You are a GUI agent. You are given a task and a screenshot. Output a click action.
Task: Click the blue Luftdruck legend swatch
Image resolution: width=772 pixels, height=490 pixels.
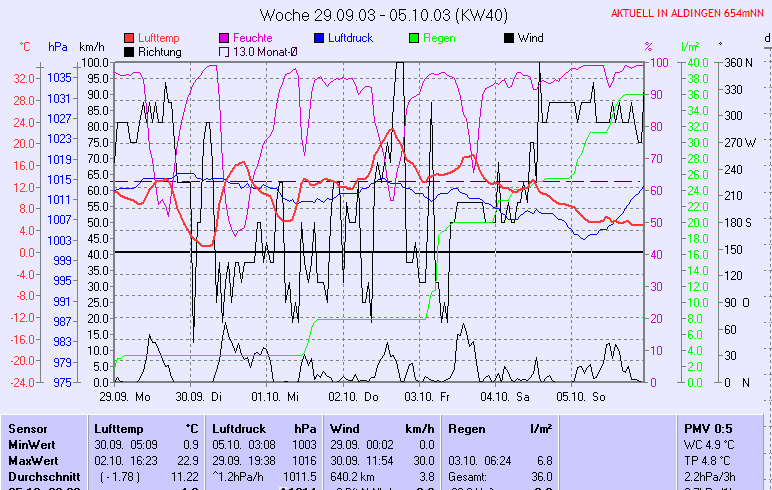coord(319,38)
